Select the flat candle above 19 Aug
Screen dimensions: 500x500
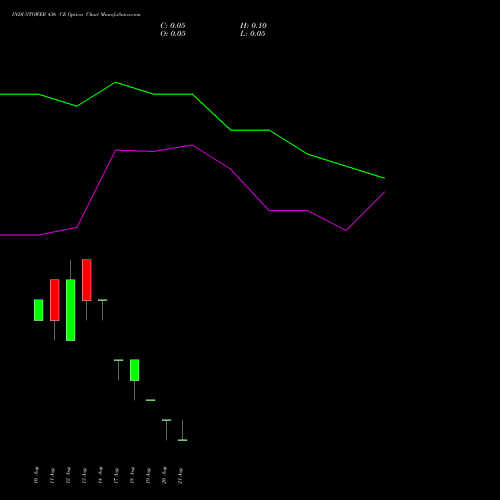pyautogui.click(x=151, y=400)
